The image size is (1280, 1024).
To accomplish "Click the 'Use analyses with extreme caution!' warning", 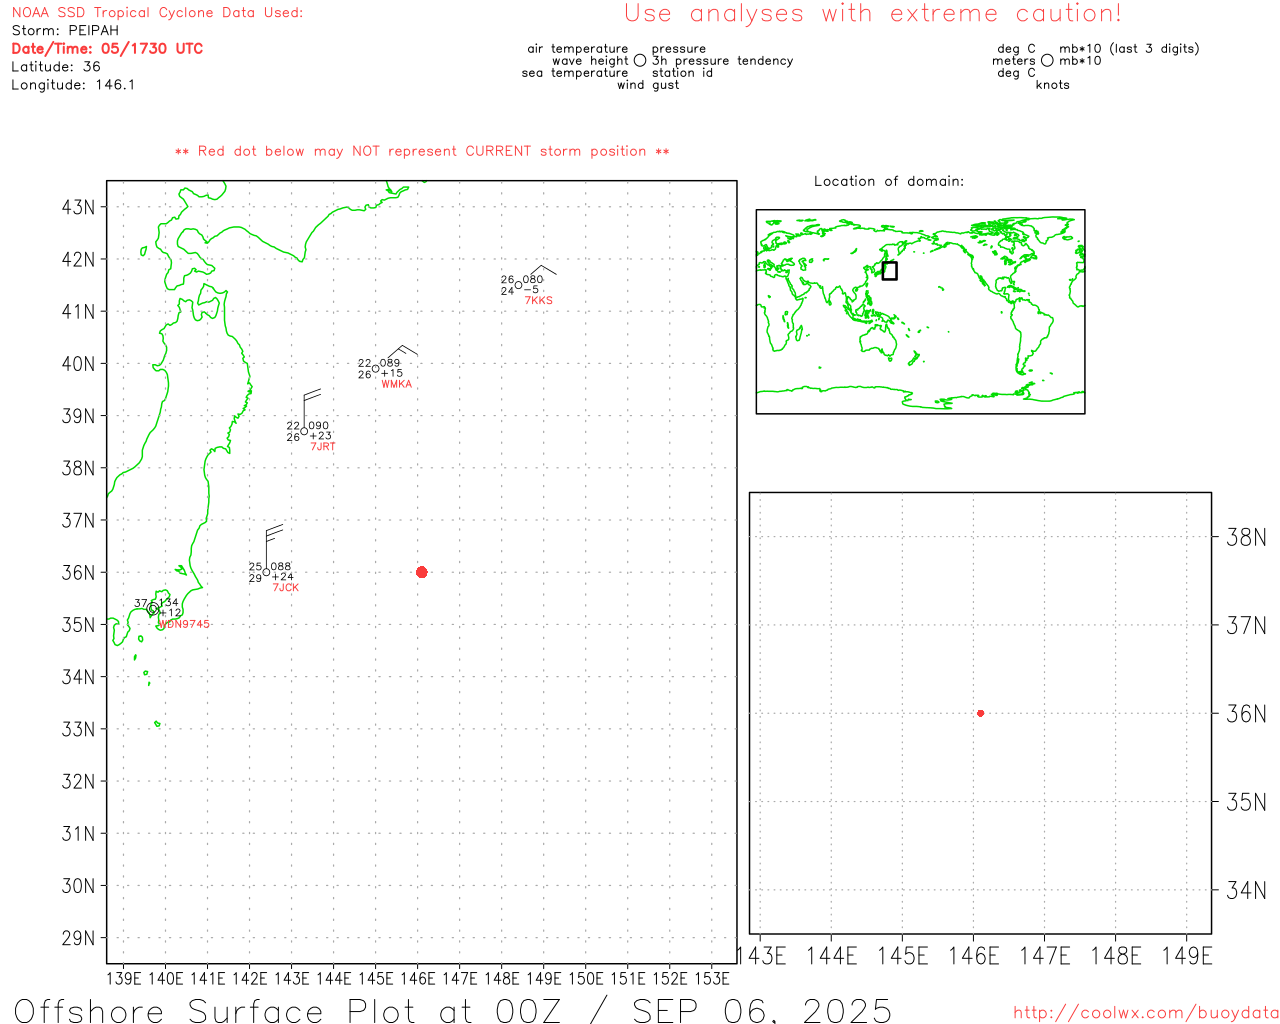I will pyautogui.click(x=873, y=13).
